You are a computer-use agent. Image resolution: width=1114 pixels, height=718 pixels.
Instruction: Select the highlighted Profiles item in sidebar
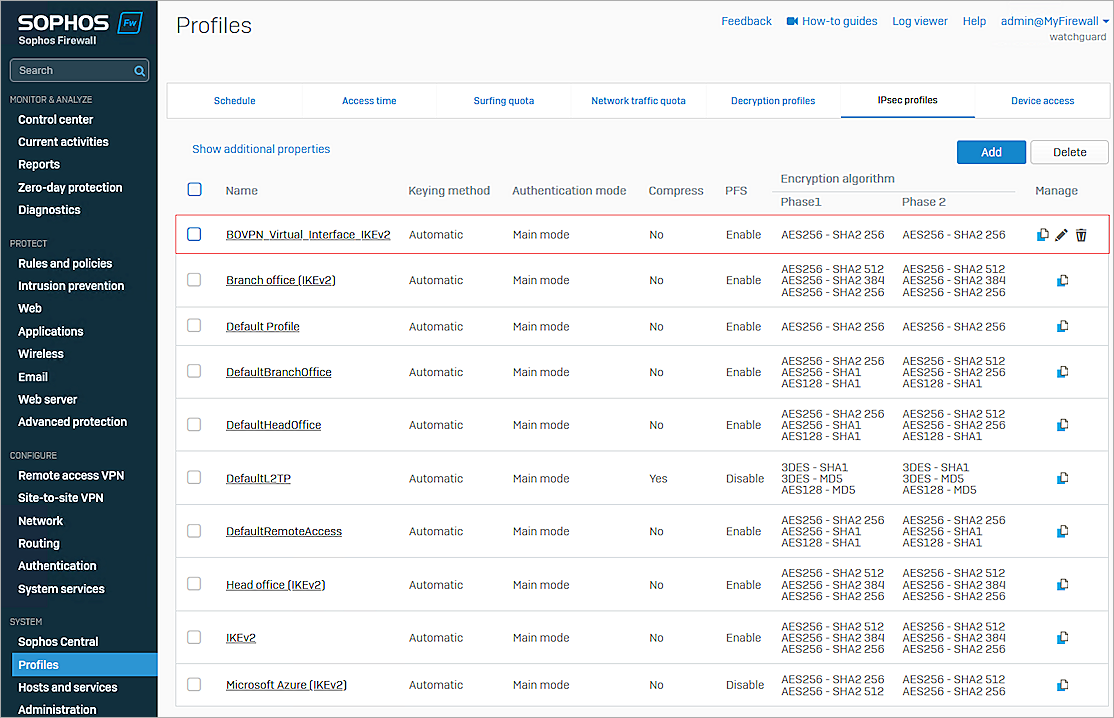tap(38, 664)
